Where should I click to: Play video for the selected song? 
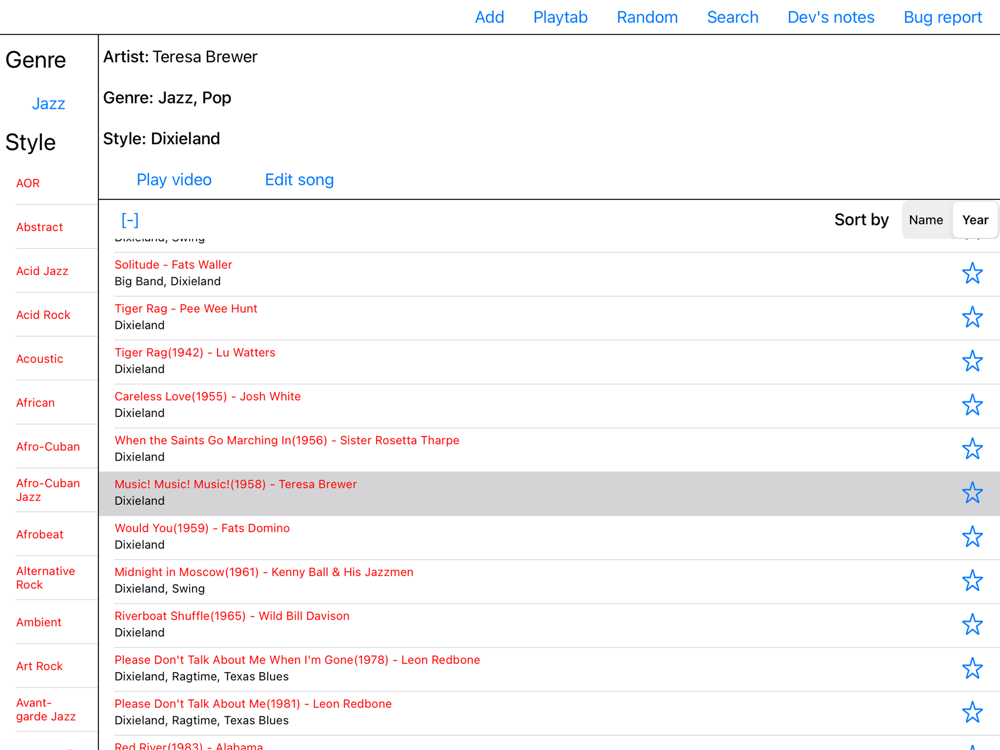(x=174, y=180)
